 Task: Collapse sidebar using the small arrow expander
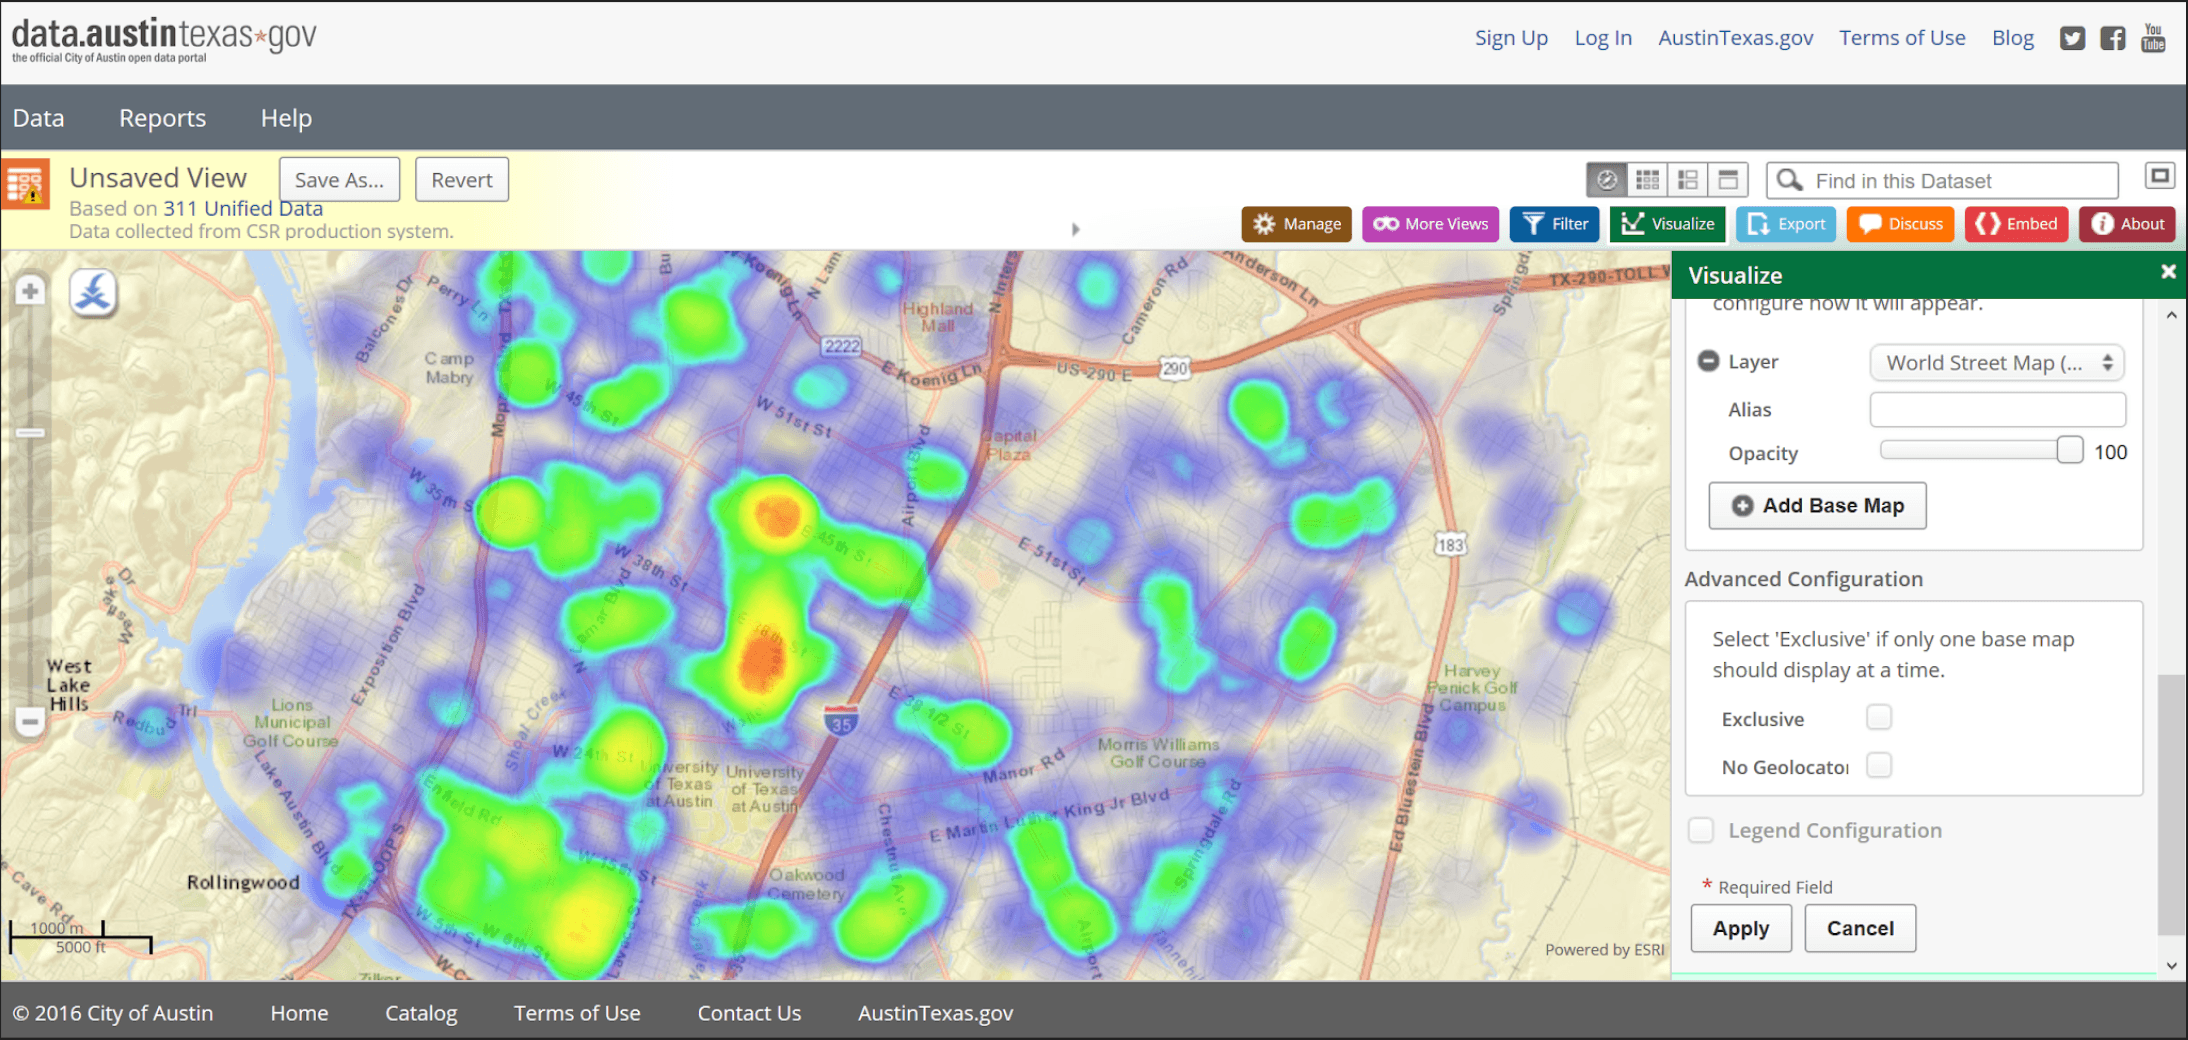[x=1075, y=229]
